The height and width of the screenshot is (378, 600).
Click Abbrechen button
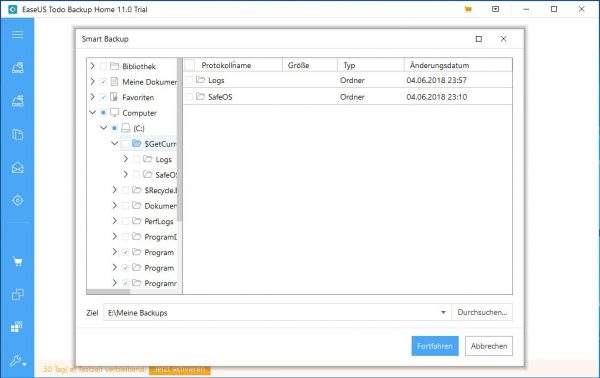point(489,346)
